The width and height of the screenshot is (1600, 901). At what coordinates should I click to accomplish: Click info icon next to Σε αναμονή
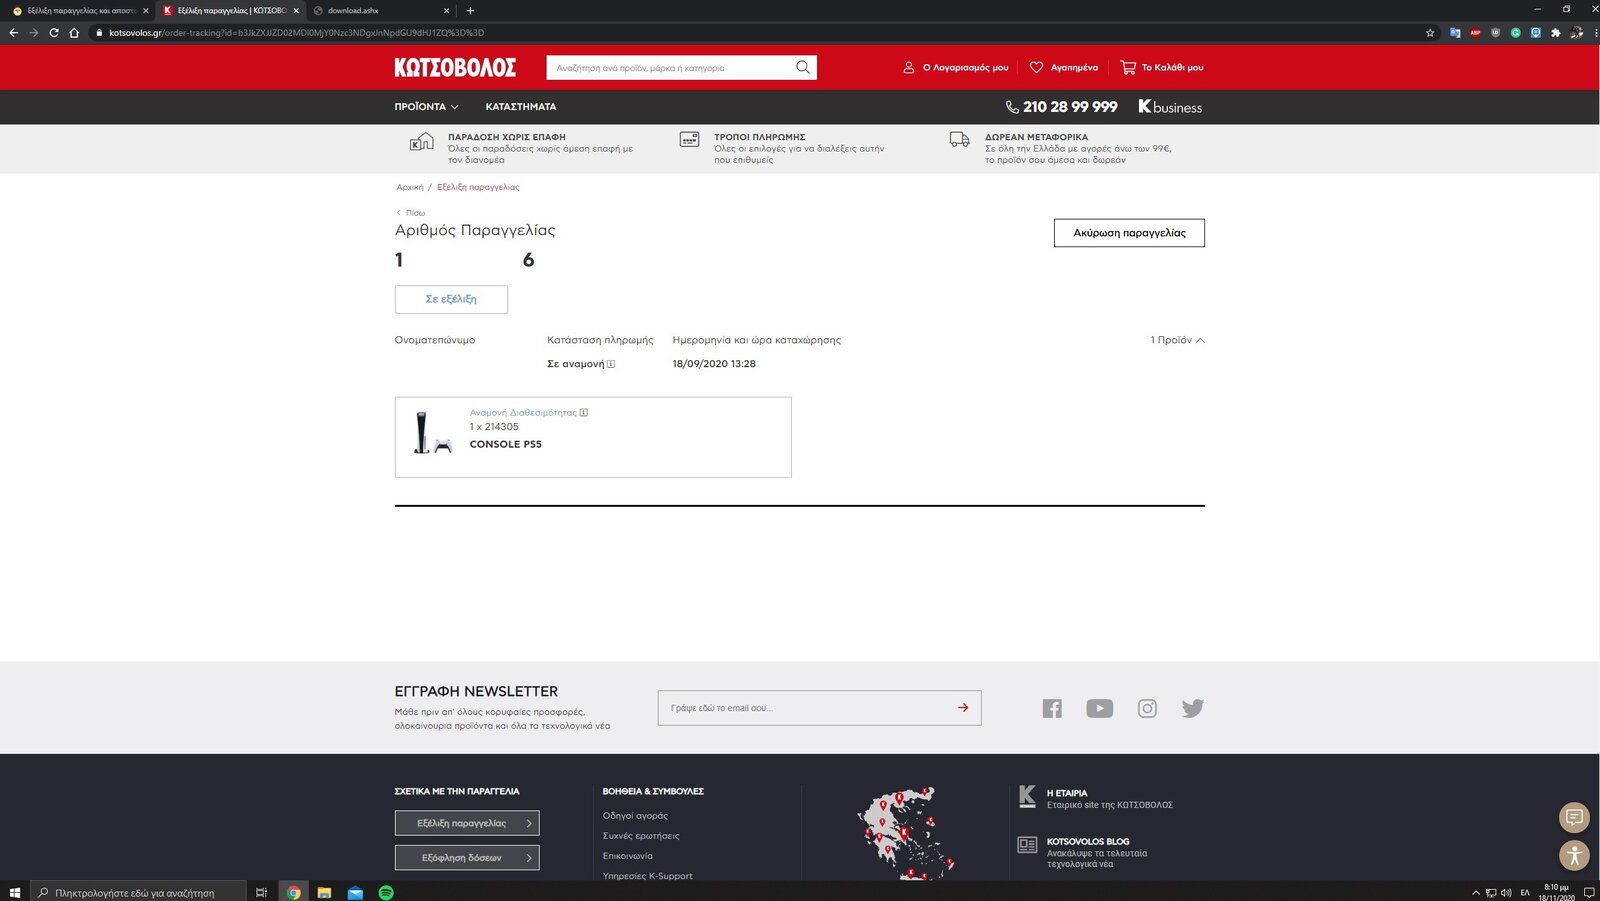tap(611, 364)
